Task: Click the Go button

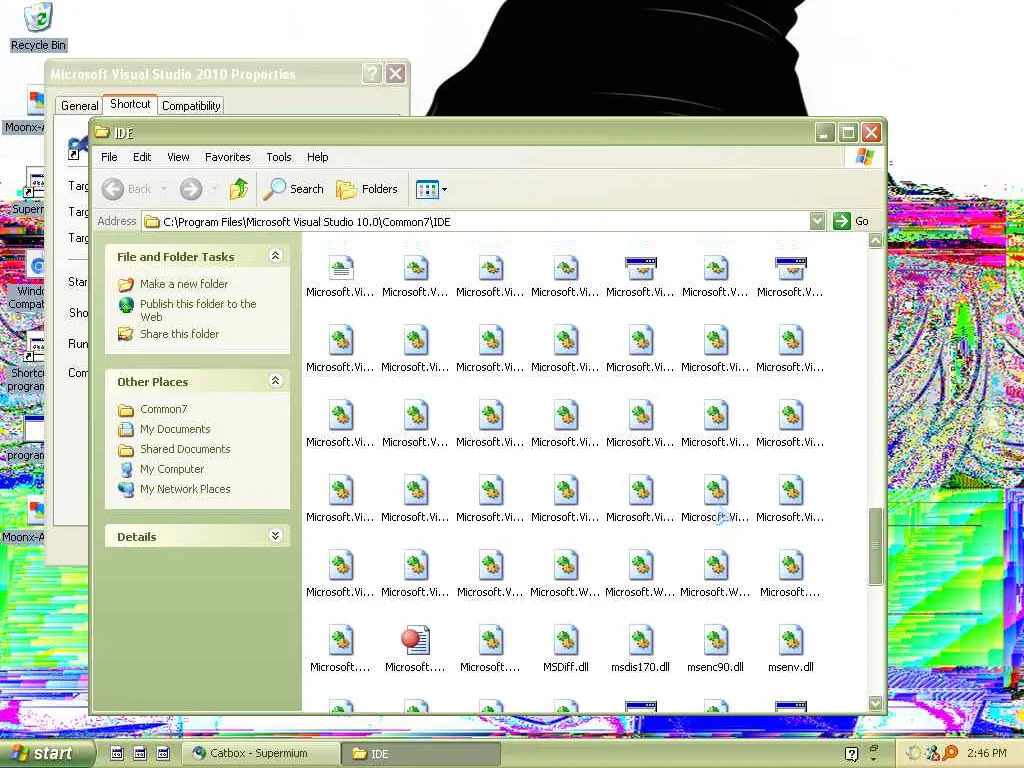Action: (852, 221)
